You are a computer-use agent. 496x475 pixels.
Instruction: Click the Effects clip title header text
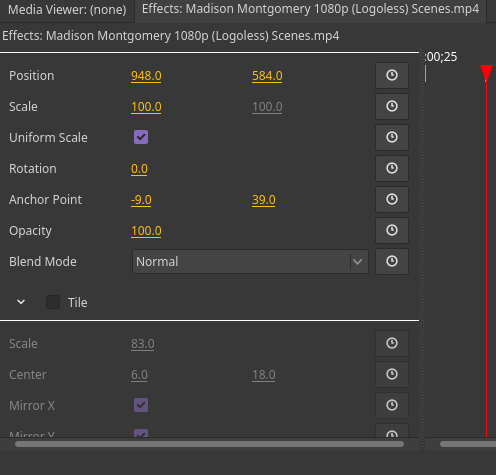click(x=171, y=36)
